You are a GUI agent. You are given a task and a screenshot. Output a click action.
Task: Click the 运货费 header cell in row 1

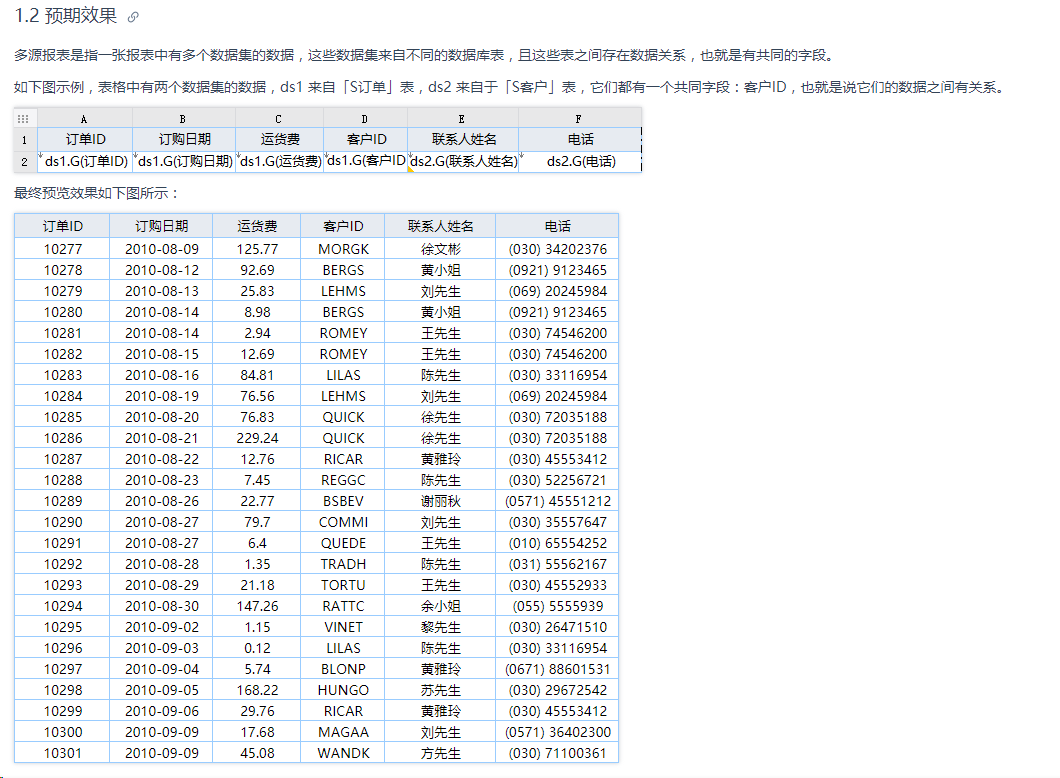pos(279,139)
